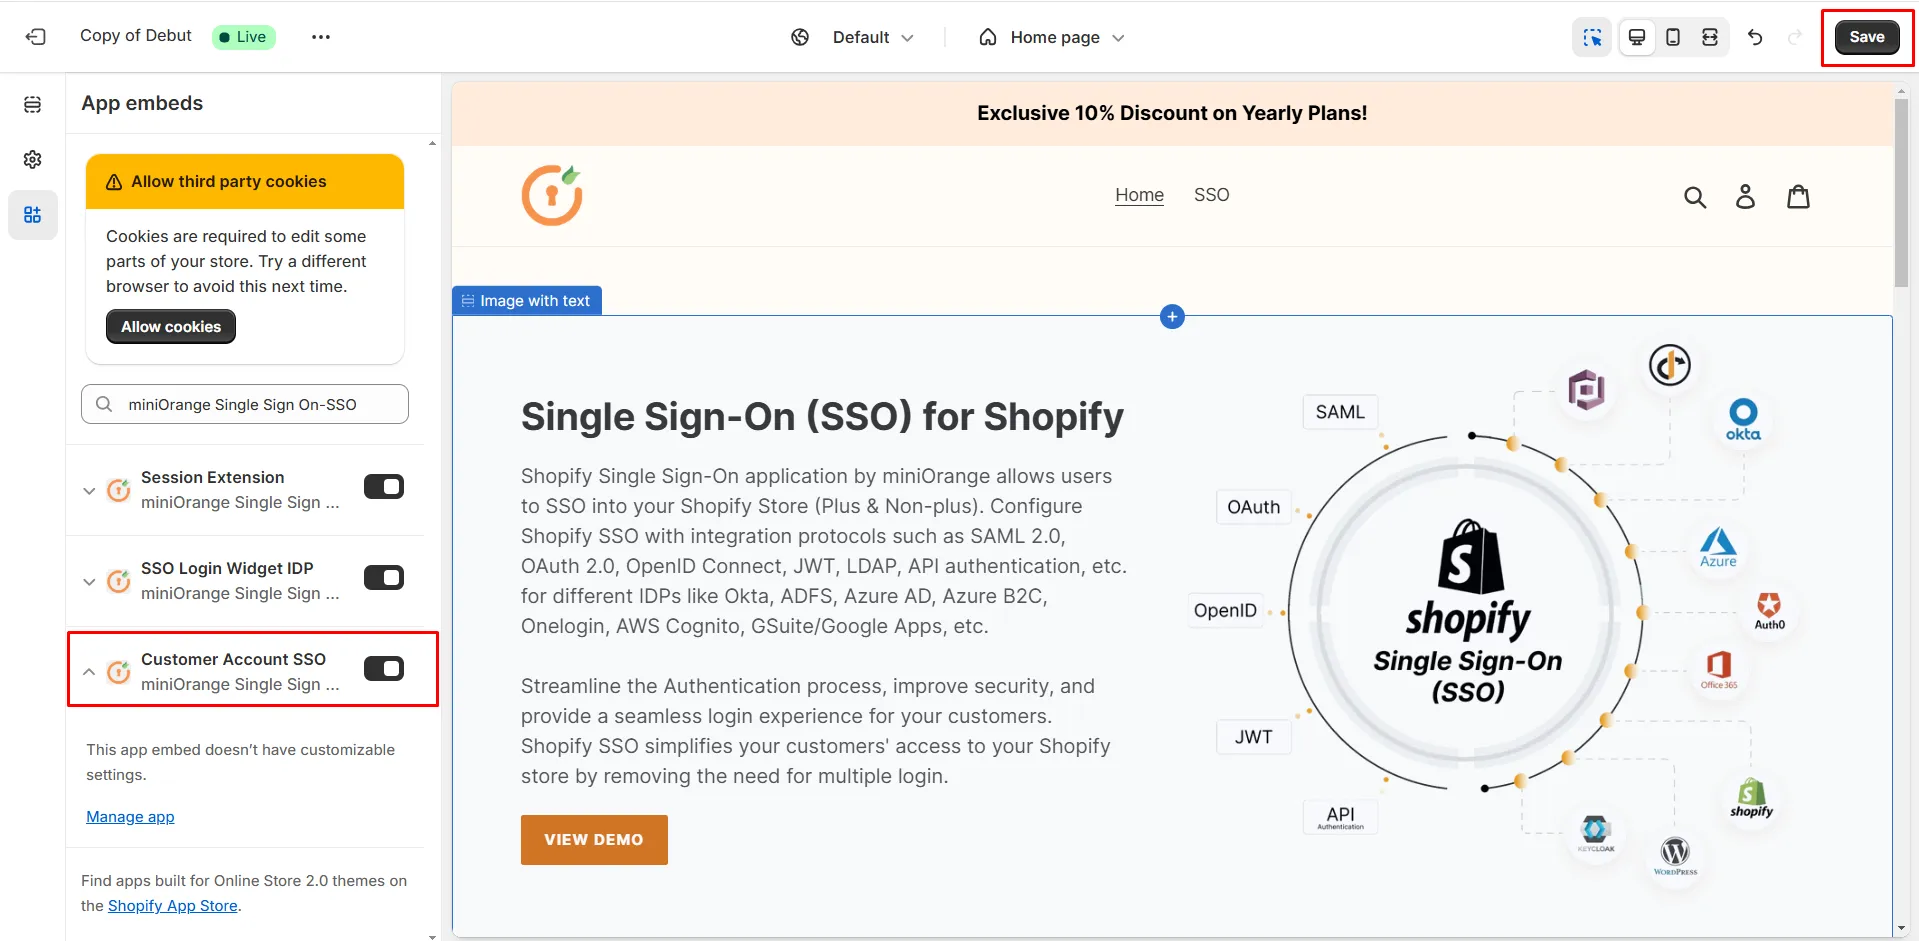Viewport: 1919px width, 941px height.
Task: Click the storefront account person icon
Action: click(x=1745, y=196)
